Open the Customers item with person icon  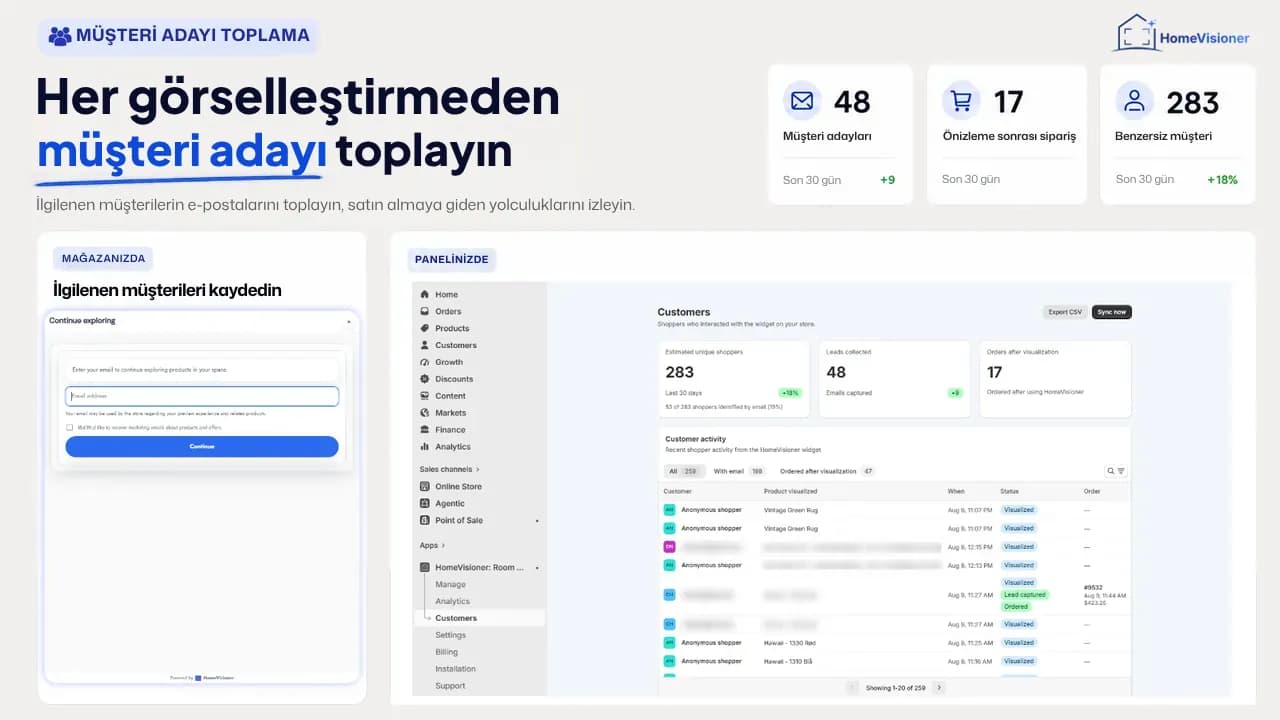[x=448, y=345]
